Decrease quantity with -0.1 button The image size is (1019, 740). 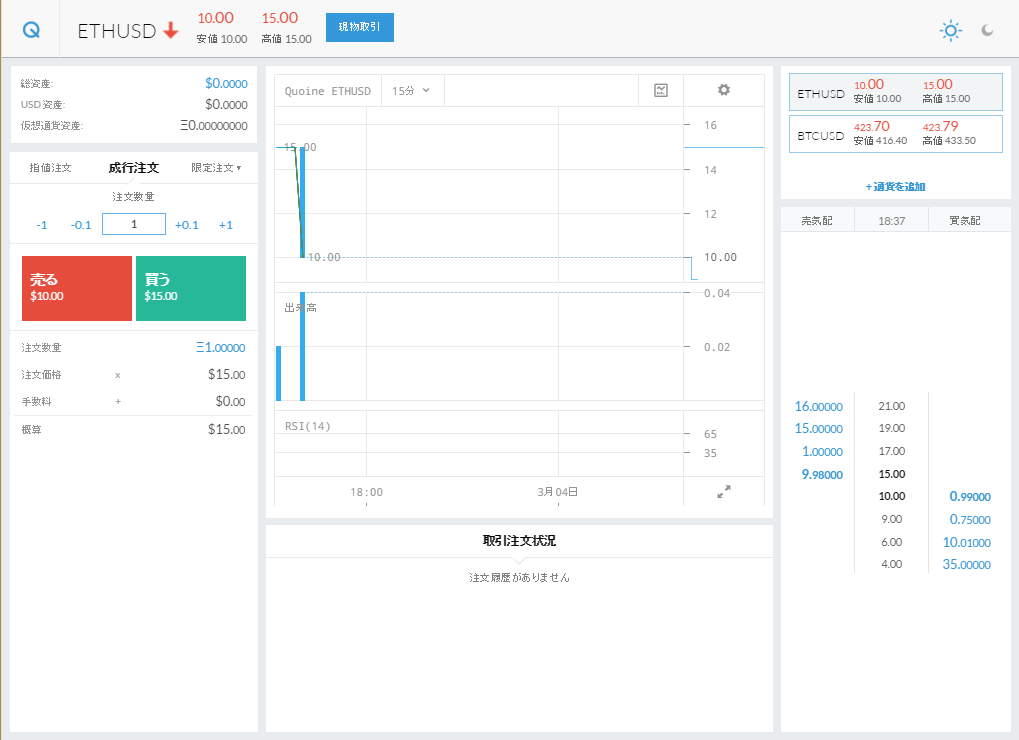point(81,225)
